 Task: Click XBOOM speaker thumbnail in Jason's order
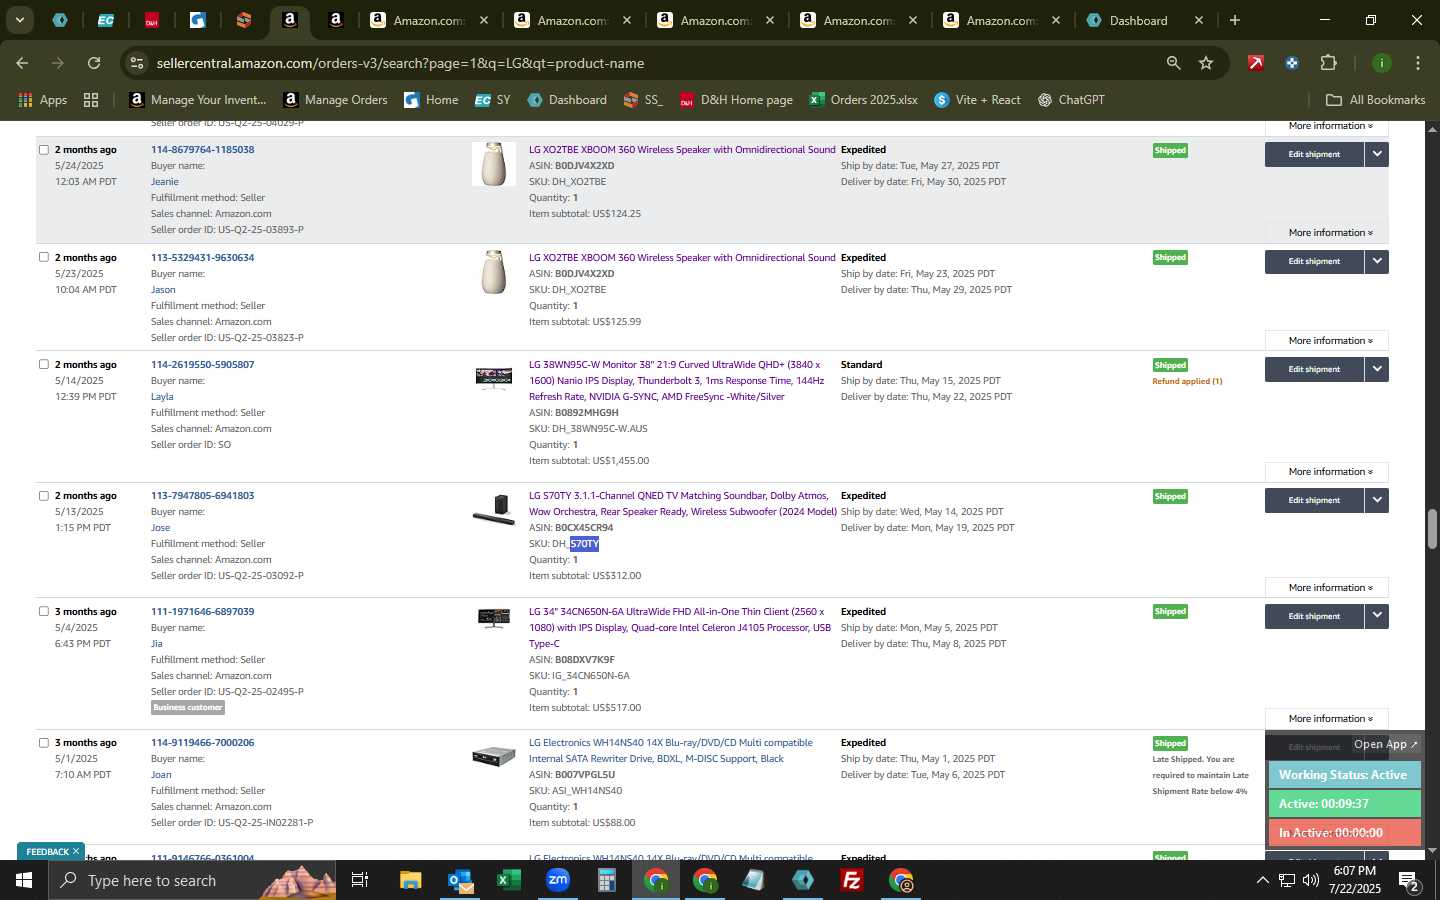click(494, 272)
